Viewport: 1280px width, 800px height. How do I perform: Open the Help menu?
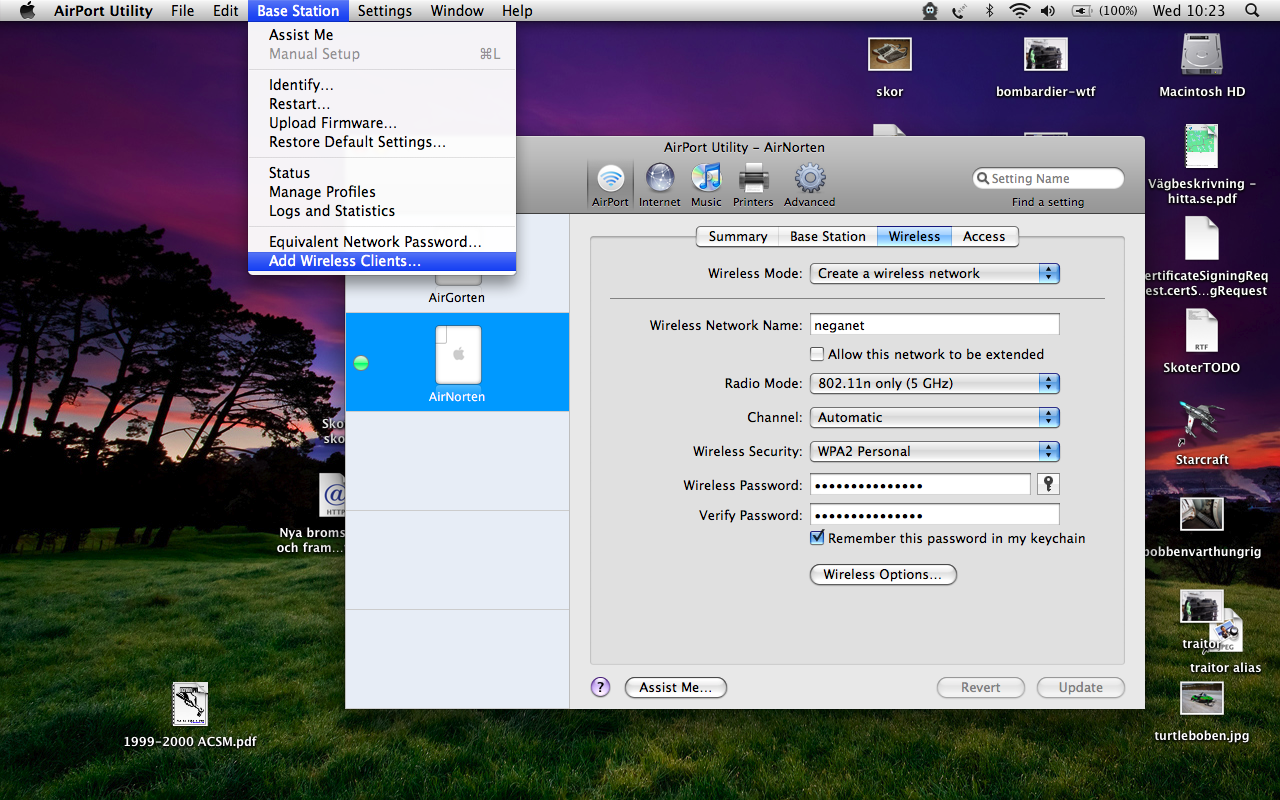517,11
